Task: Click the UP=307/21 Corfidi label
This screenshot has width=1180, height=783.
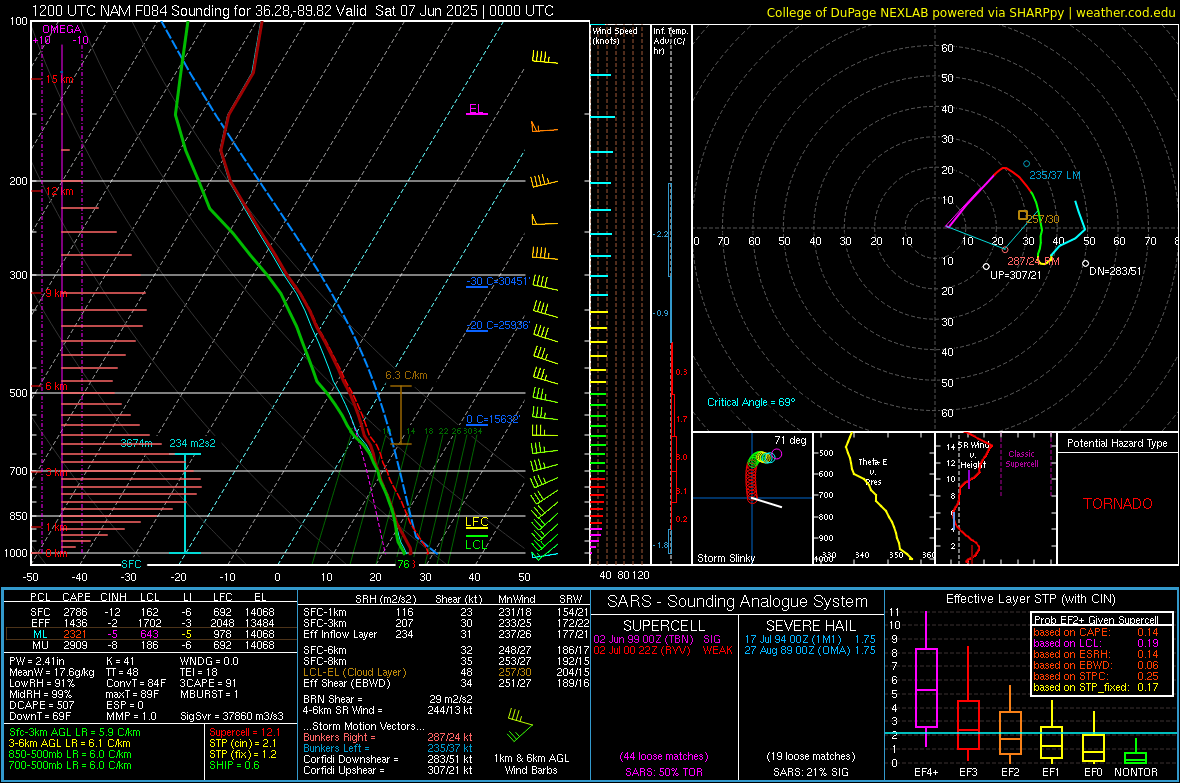Action: (x=1016, y=275)
